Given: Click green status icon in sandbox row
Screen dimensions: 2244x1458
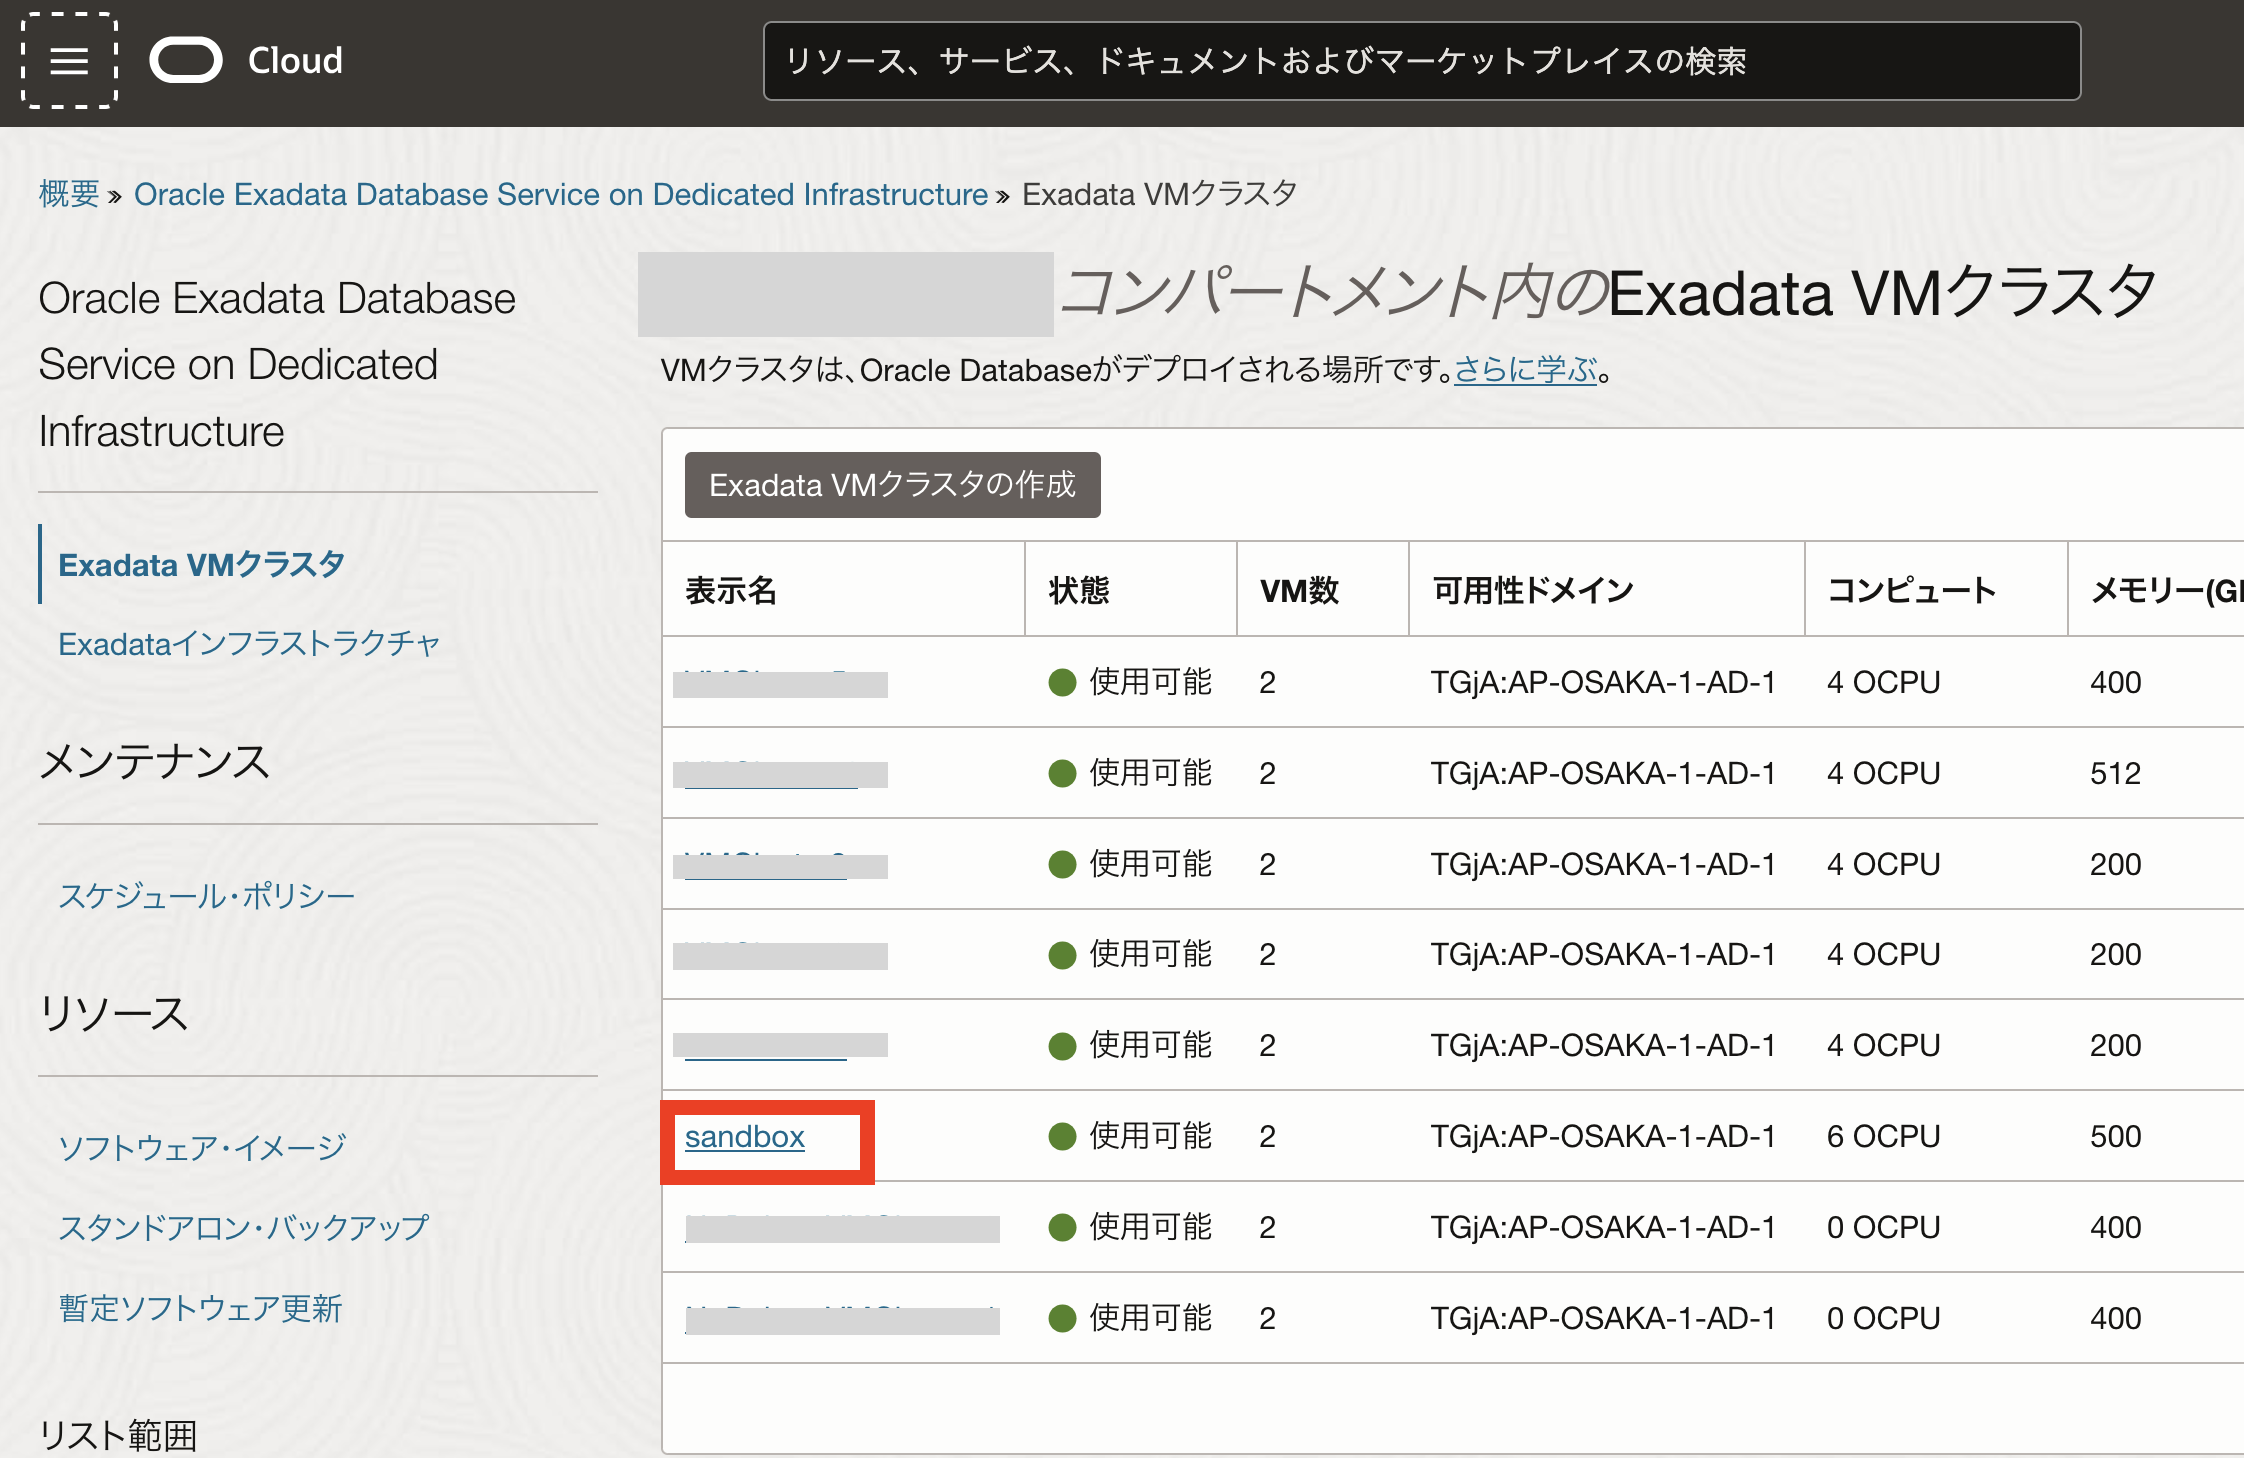Looking at the screenshot, I should 1062,1137.
